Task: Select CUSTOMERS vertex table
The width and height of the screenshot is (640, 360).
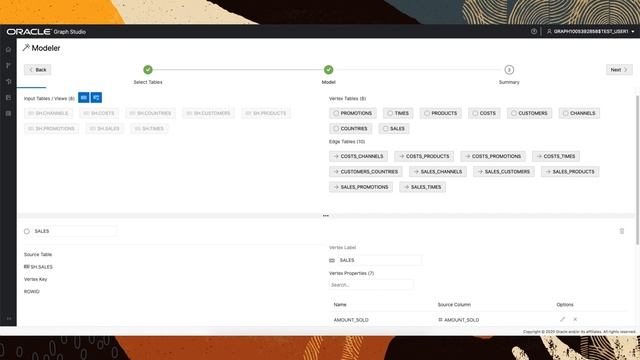Action: tap(529, 113)
